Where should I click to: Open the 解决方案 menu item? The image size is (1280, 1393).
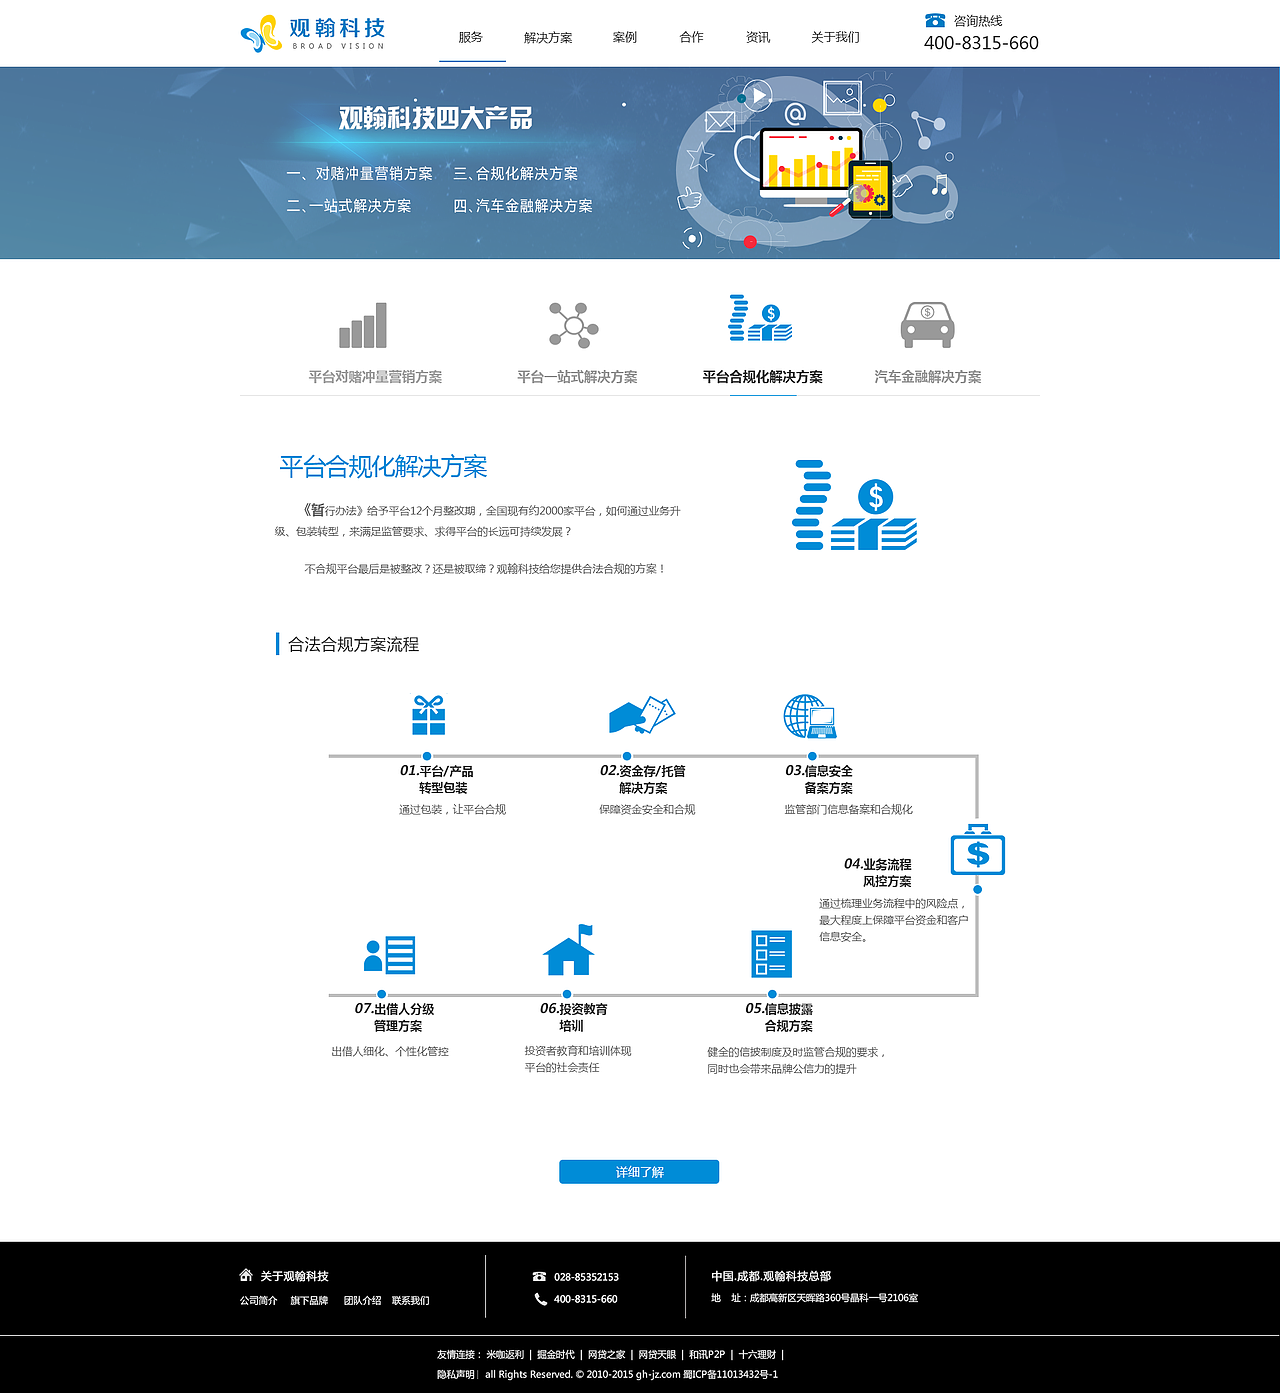click(x=548, y=38)
